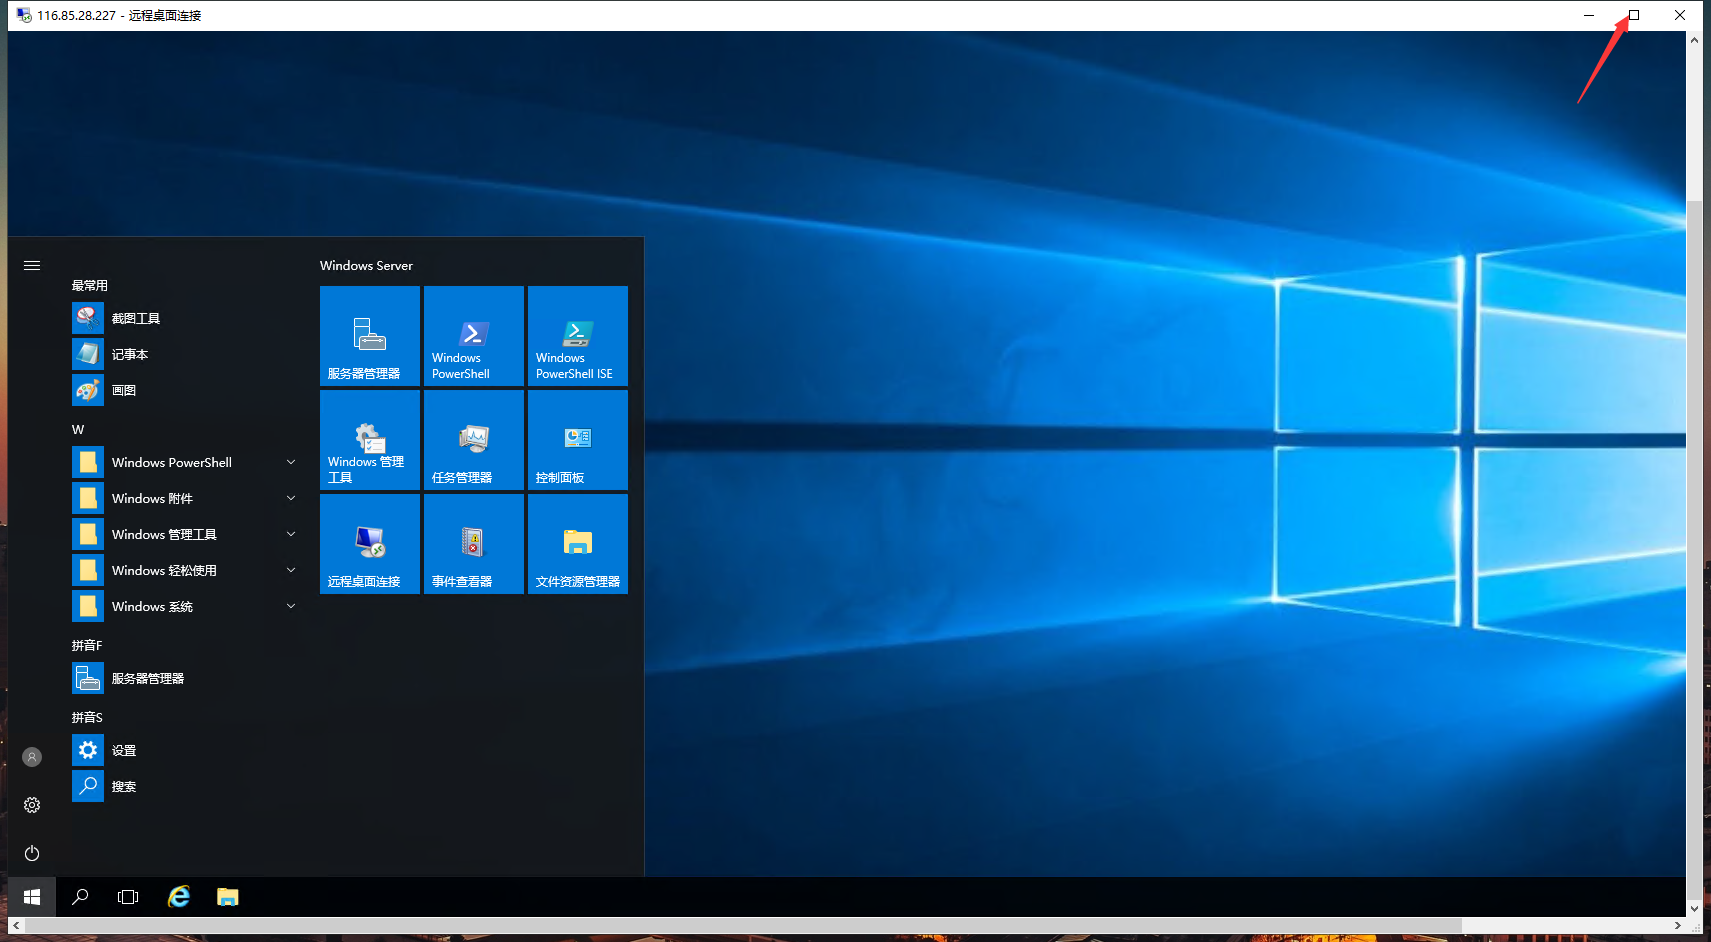Expand the Windows 轻松使用 folder
The image size is (1711, 942).
click(x=186, y=570)
